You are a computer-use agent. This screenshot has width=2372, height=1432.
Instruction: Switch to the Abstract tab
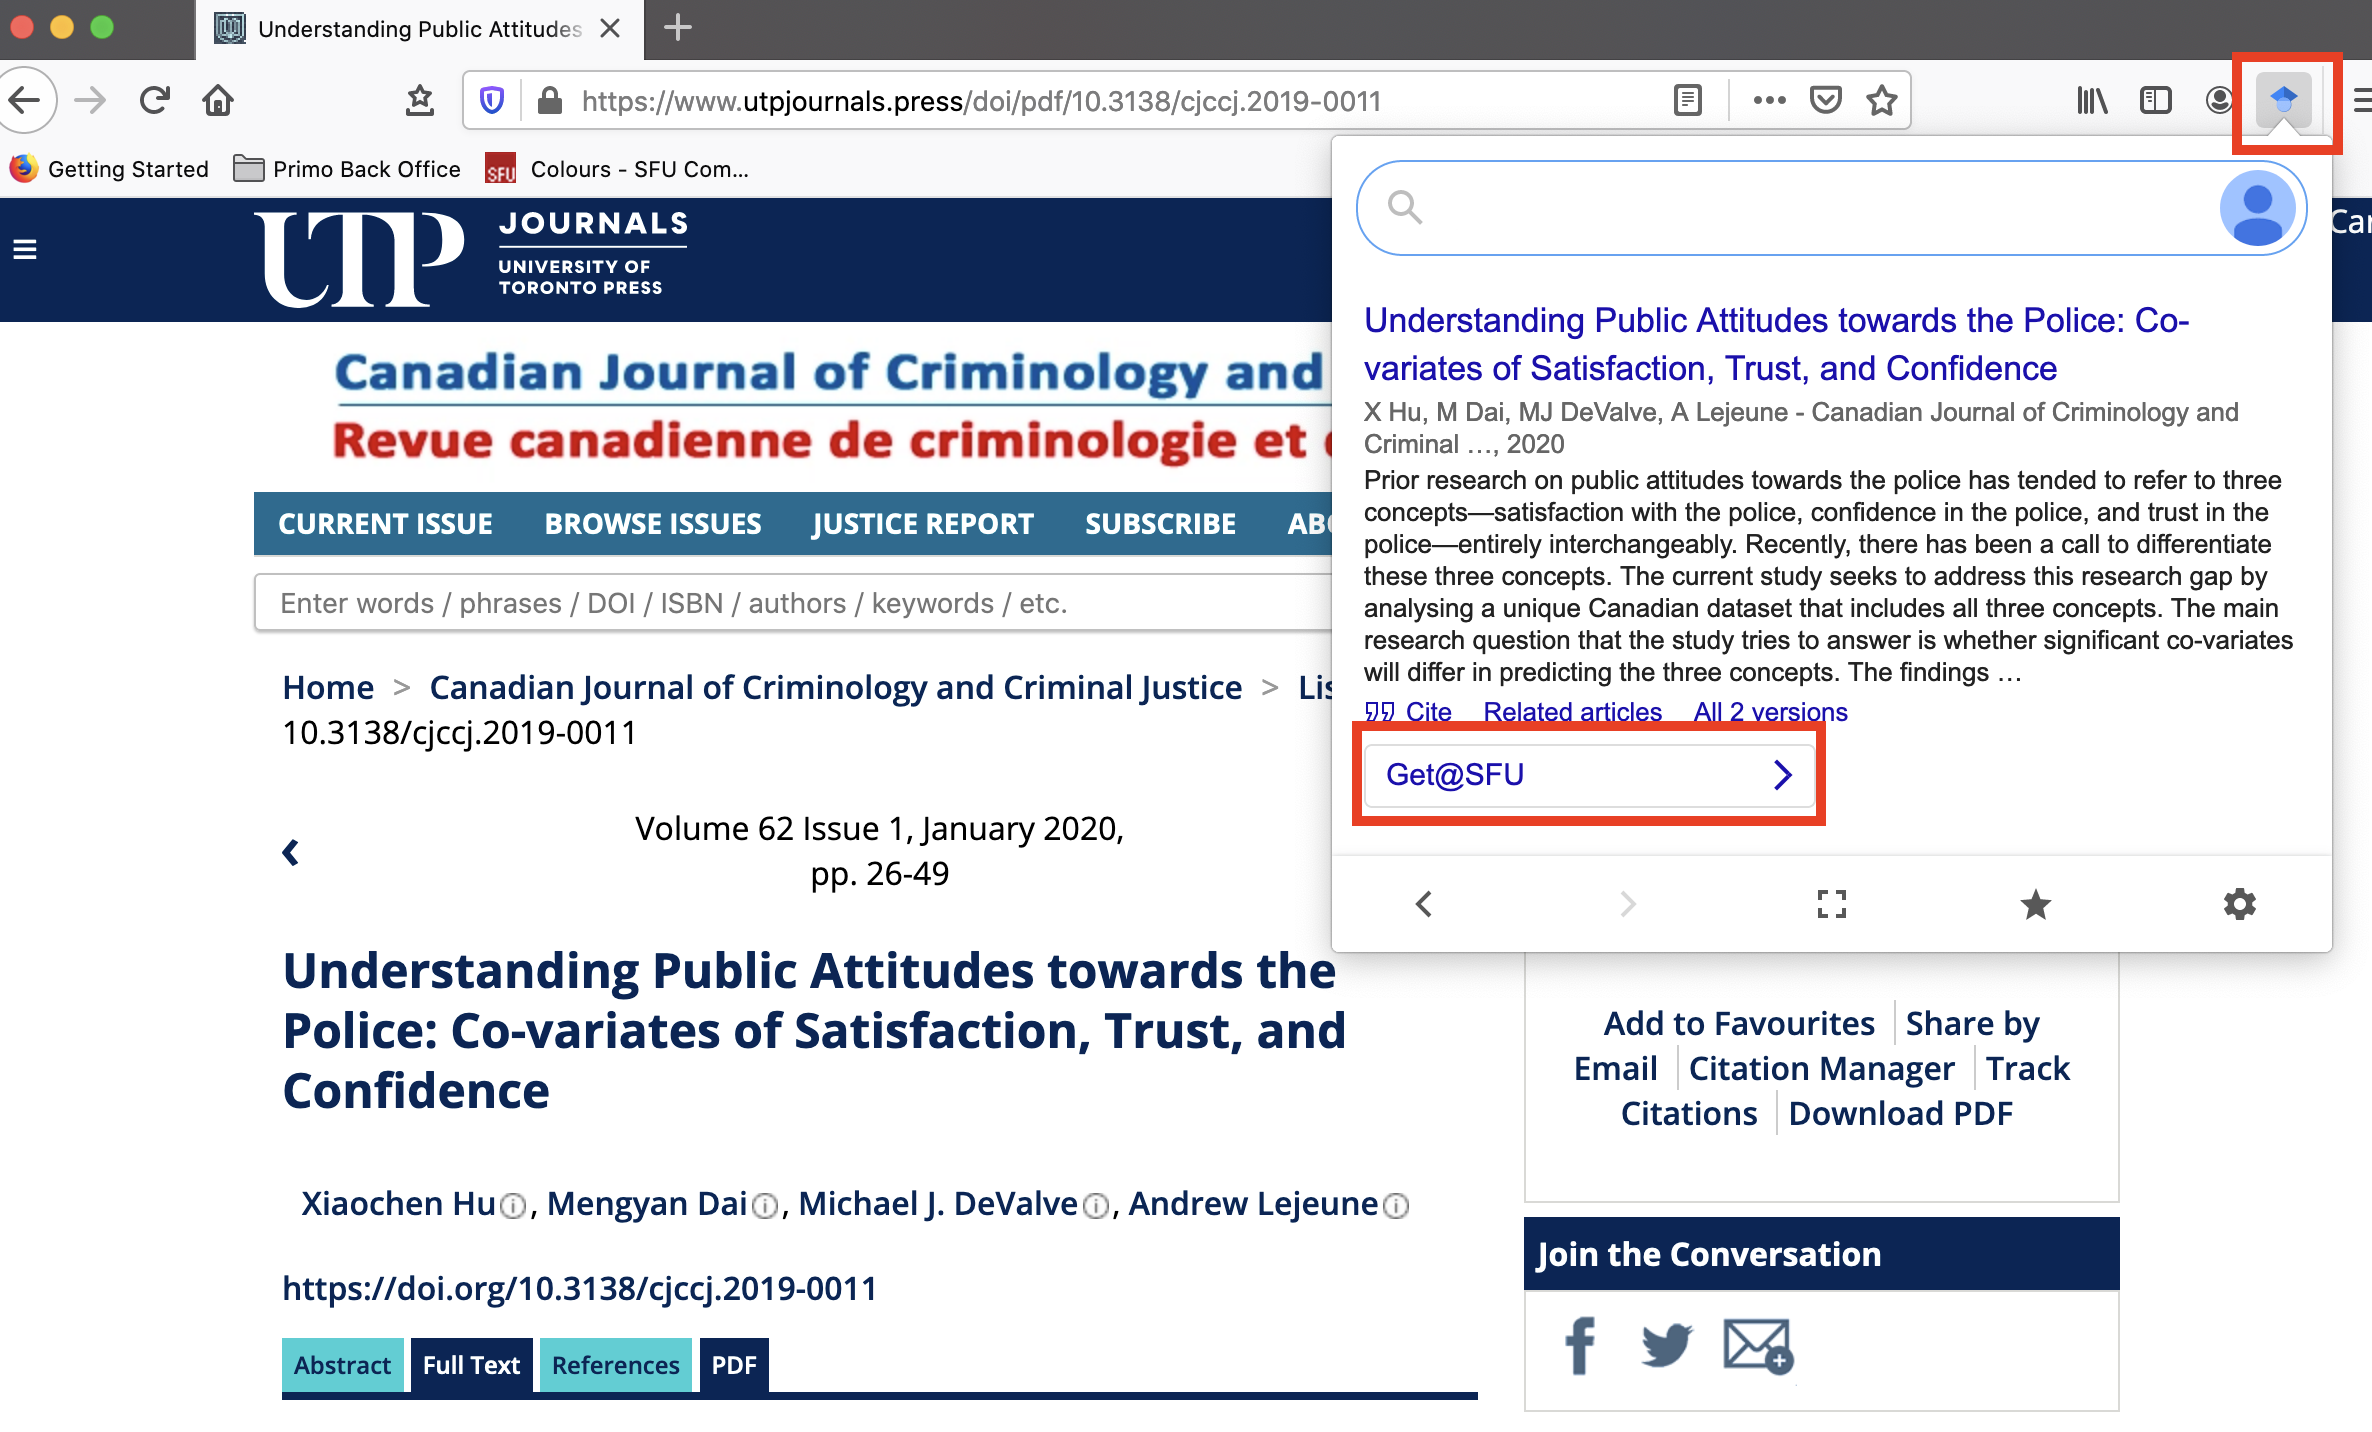(x=342, y=1365)
